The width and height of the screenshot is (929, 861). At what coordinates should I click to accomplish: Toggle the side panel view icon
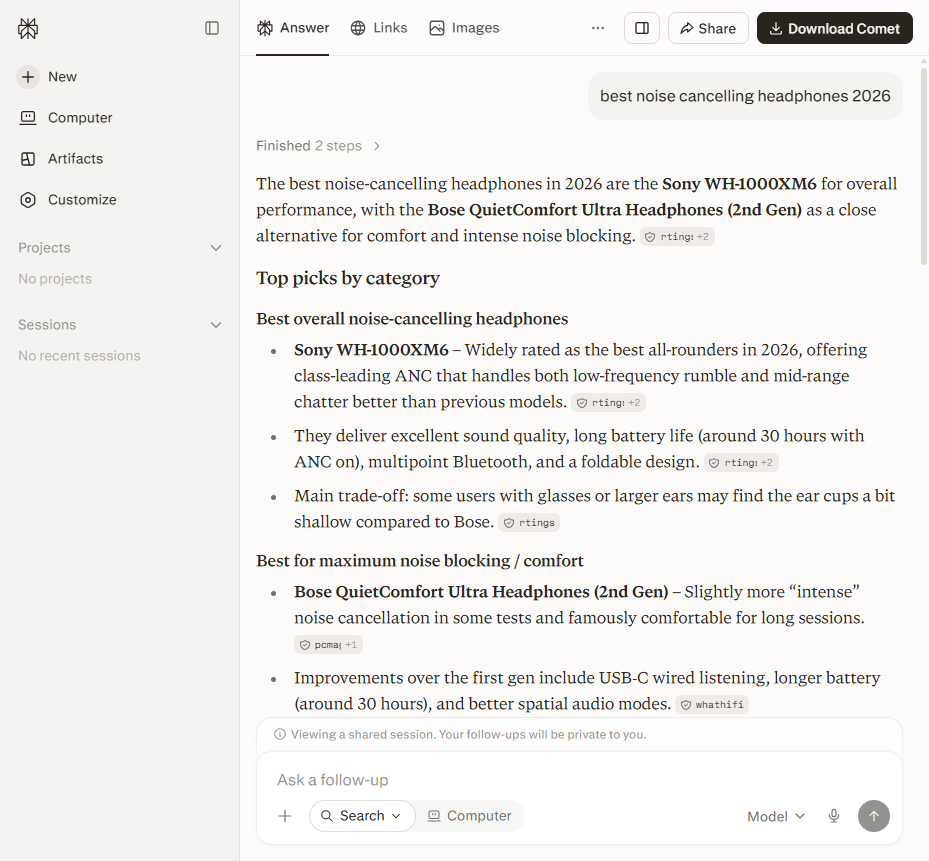pos(642,28)
